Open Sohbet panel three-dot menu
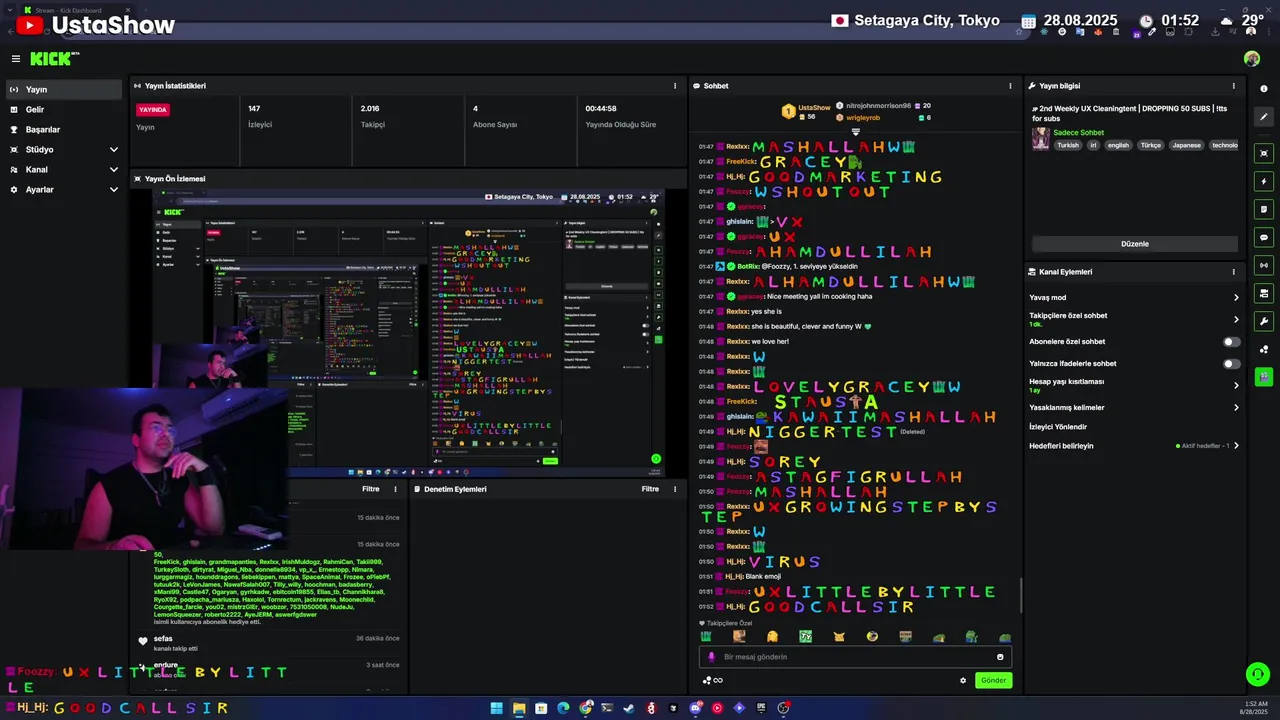The width and height of the screenshot is (1280, 720). point(1010,86)
